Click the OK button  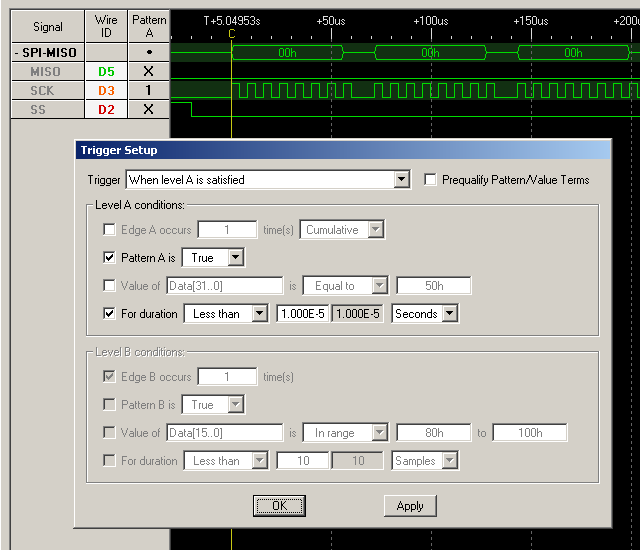coord(279,506)
